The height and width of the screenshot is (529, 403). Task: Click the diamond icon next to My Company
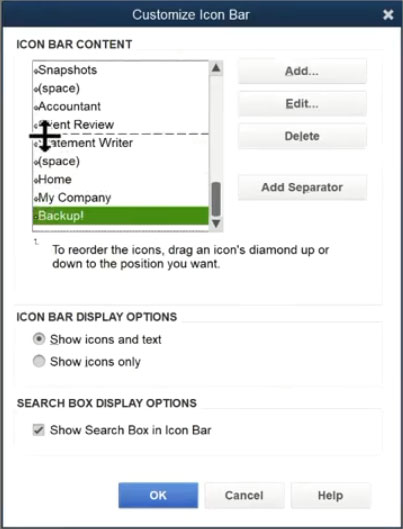pyautogui.click(x=36, y=199)
